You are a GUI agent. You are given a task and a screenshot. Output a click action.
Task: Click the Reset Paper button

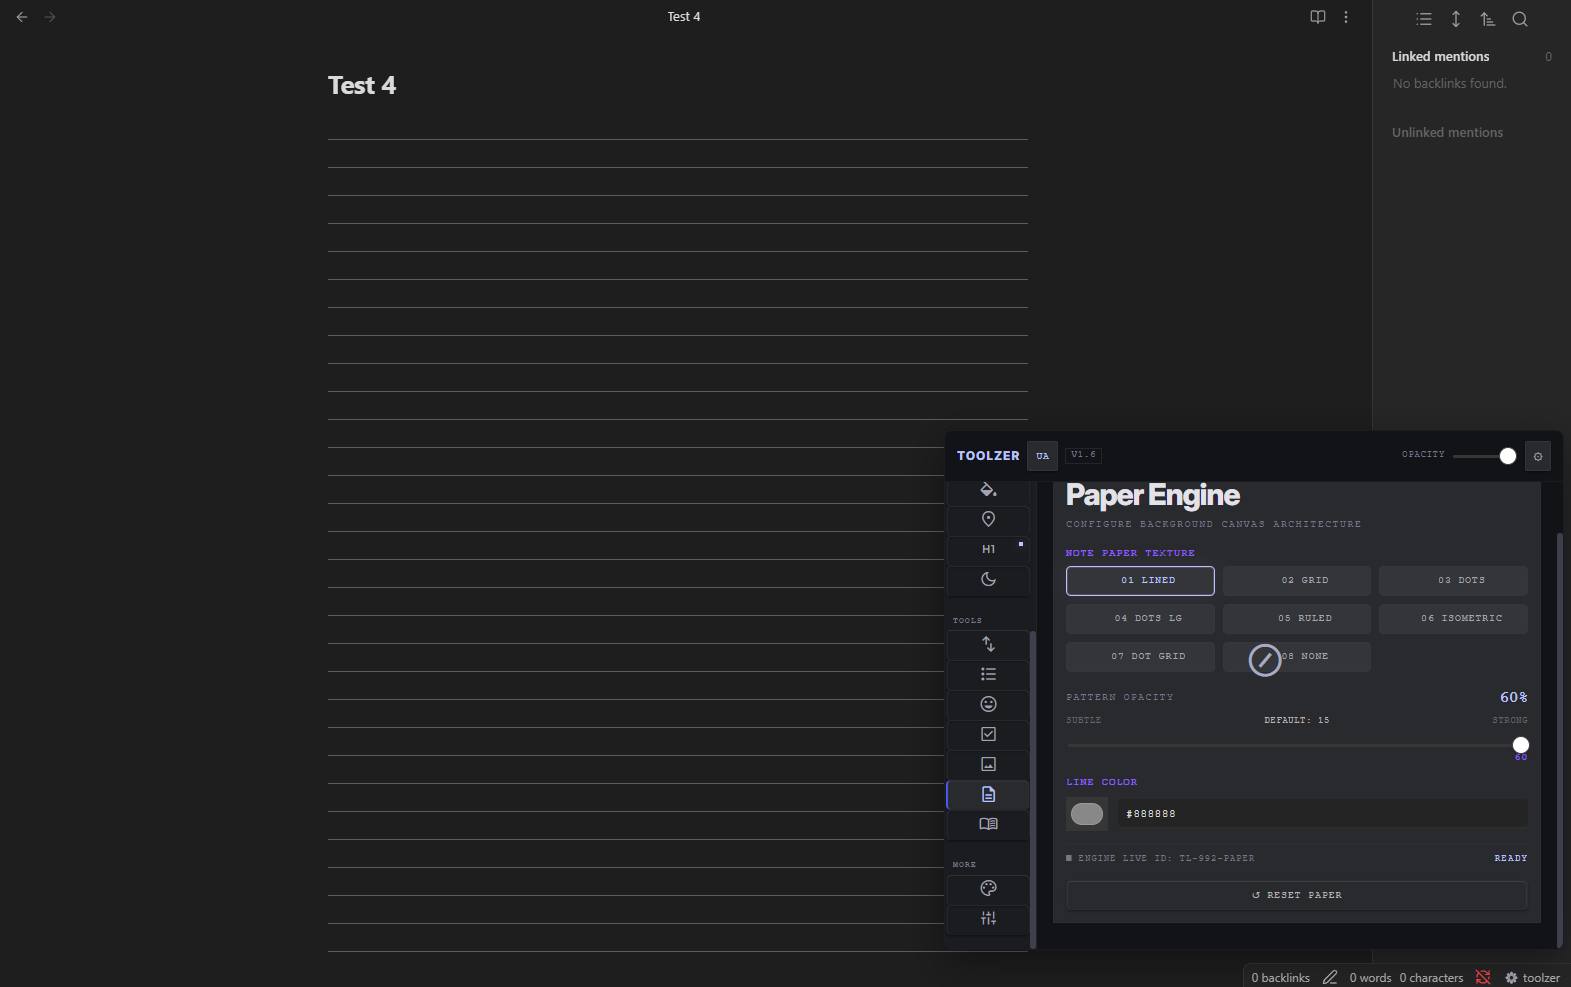tap(1297, 896)
